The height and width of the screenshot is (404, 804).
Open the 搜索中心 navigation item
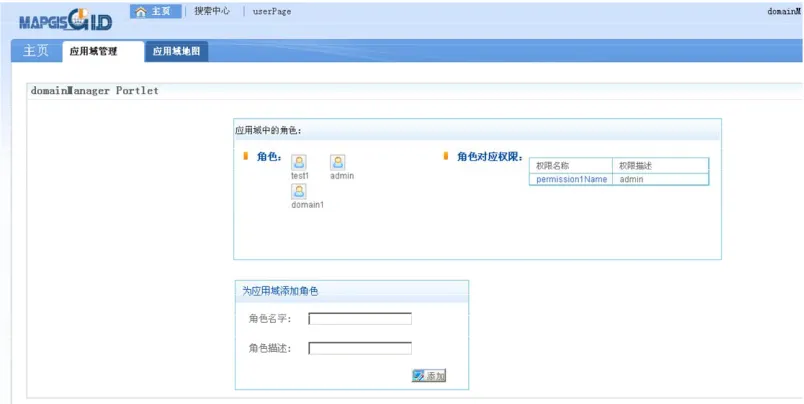click(212, 11)
